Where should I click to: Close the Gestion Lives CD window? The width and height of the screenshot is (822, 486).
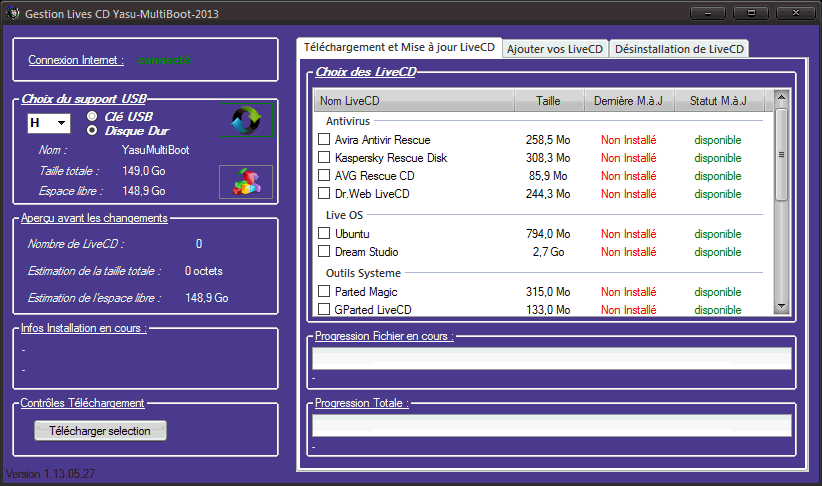[x=795, y=13]
